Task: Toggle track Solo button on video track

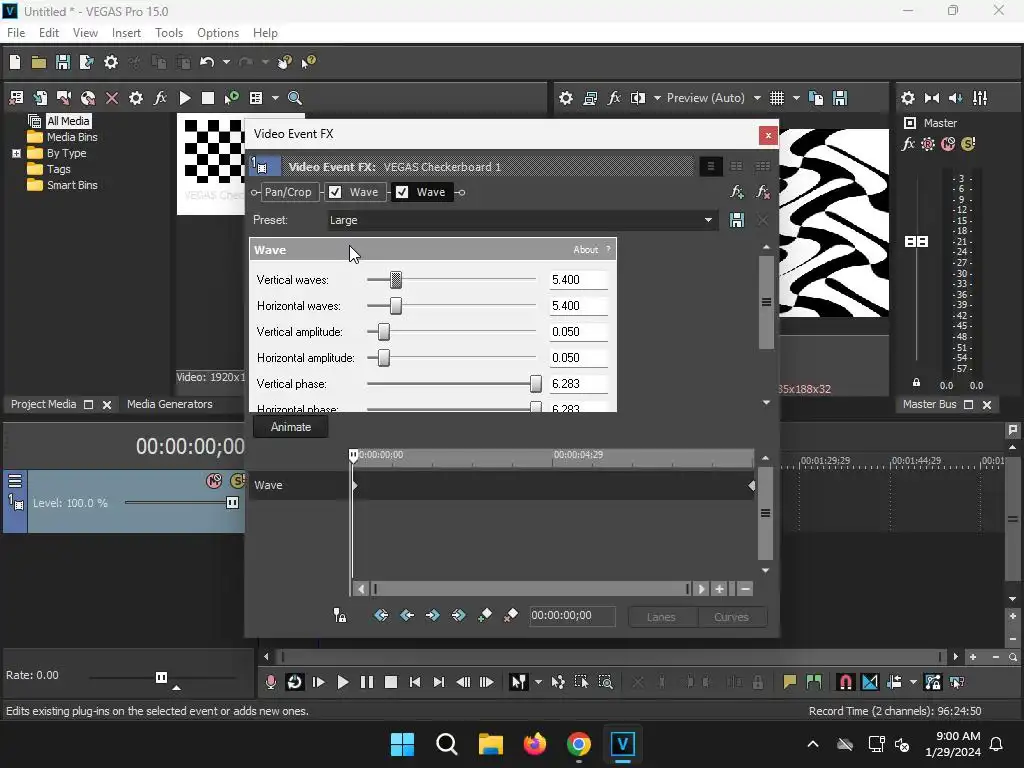Action: (238, 481)
